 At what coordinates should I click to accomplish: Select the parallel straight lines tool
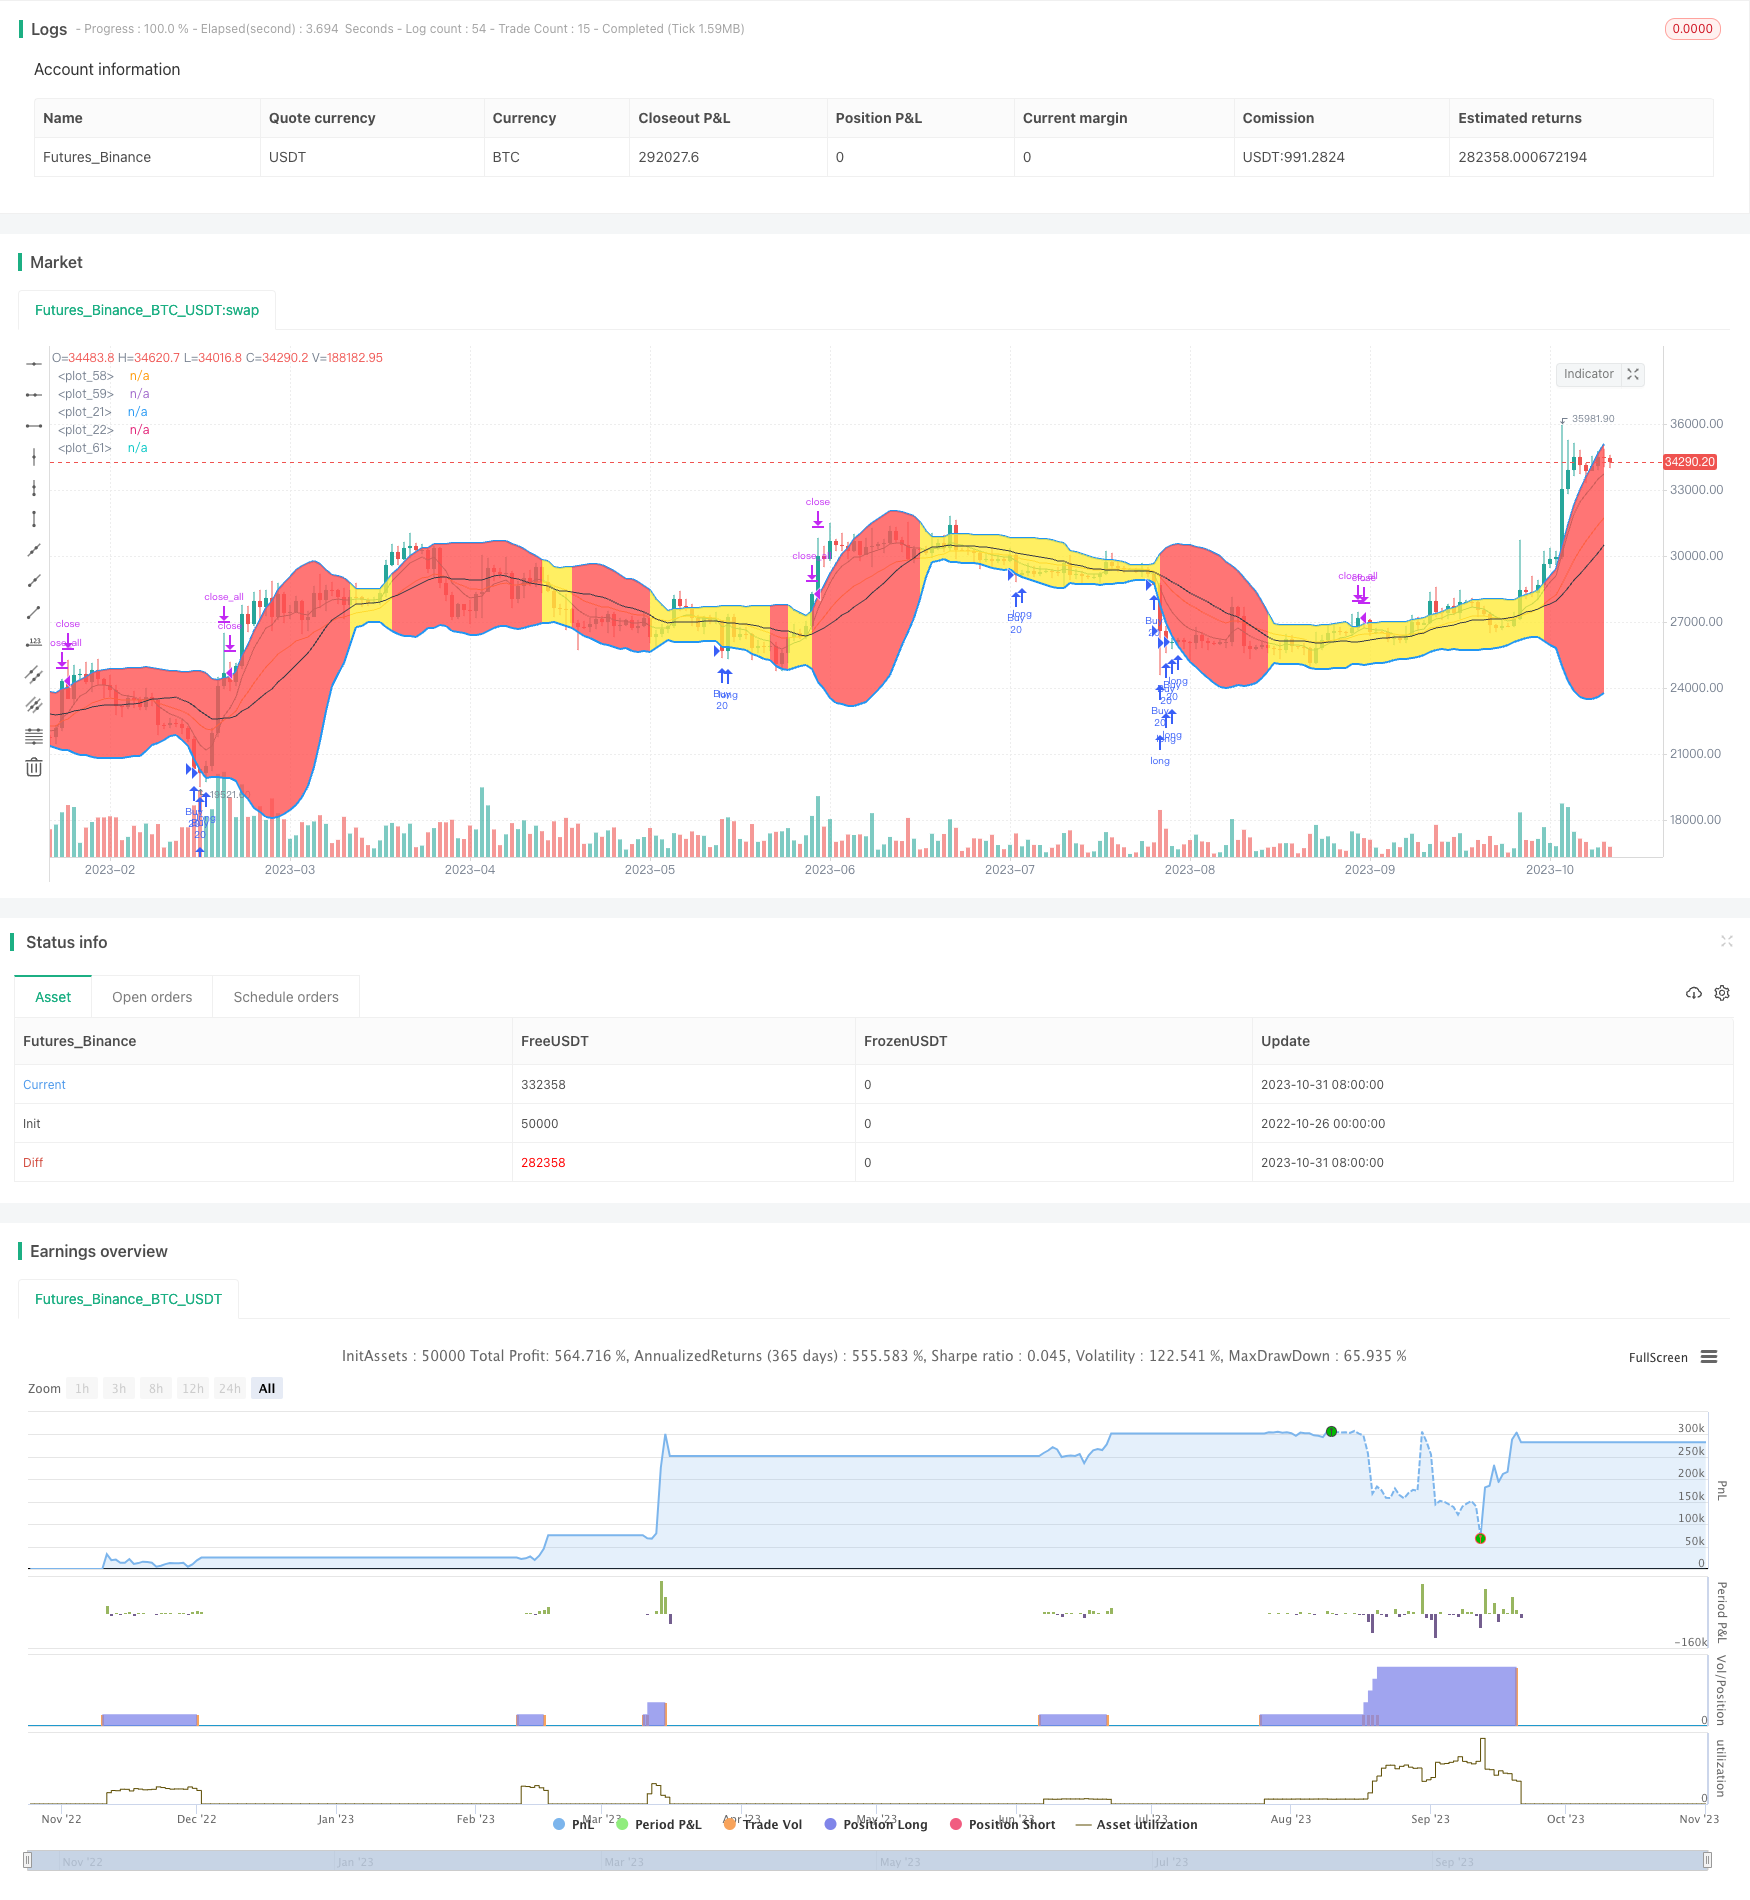(34, 705)
